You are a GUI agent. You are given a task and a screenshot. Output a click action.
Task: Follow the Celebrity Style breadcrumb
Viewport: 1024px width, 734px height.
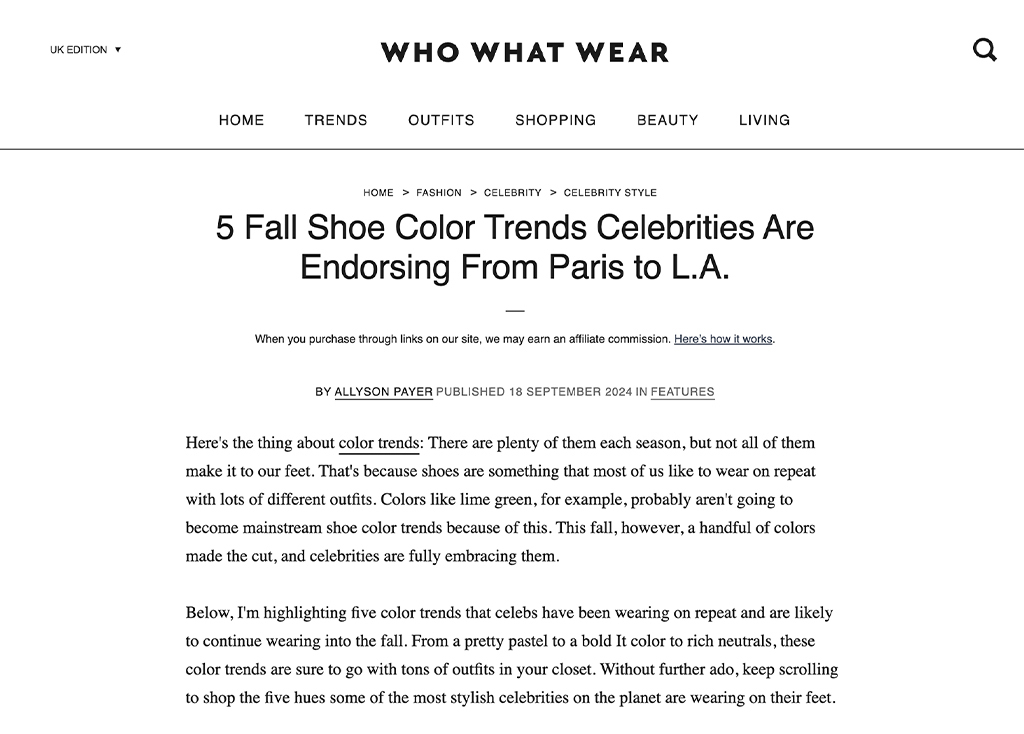pyautogui.click(x=610, y=193)
